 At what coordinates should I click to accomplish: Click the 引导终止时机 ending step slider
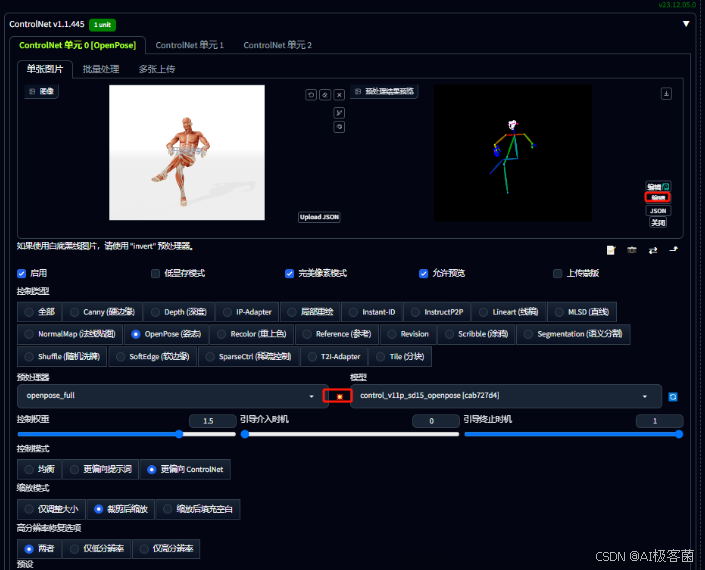pyautogui.click(x=574, y=434)
